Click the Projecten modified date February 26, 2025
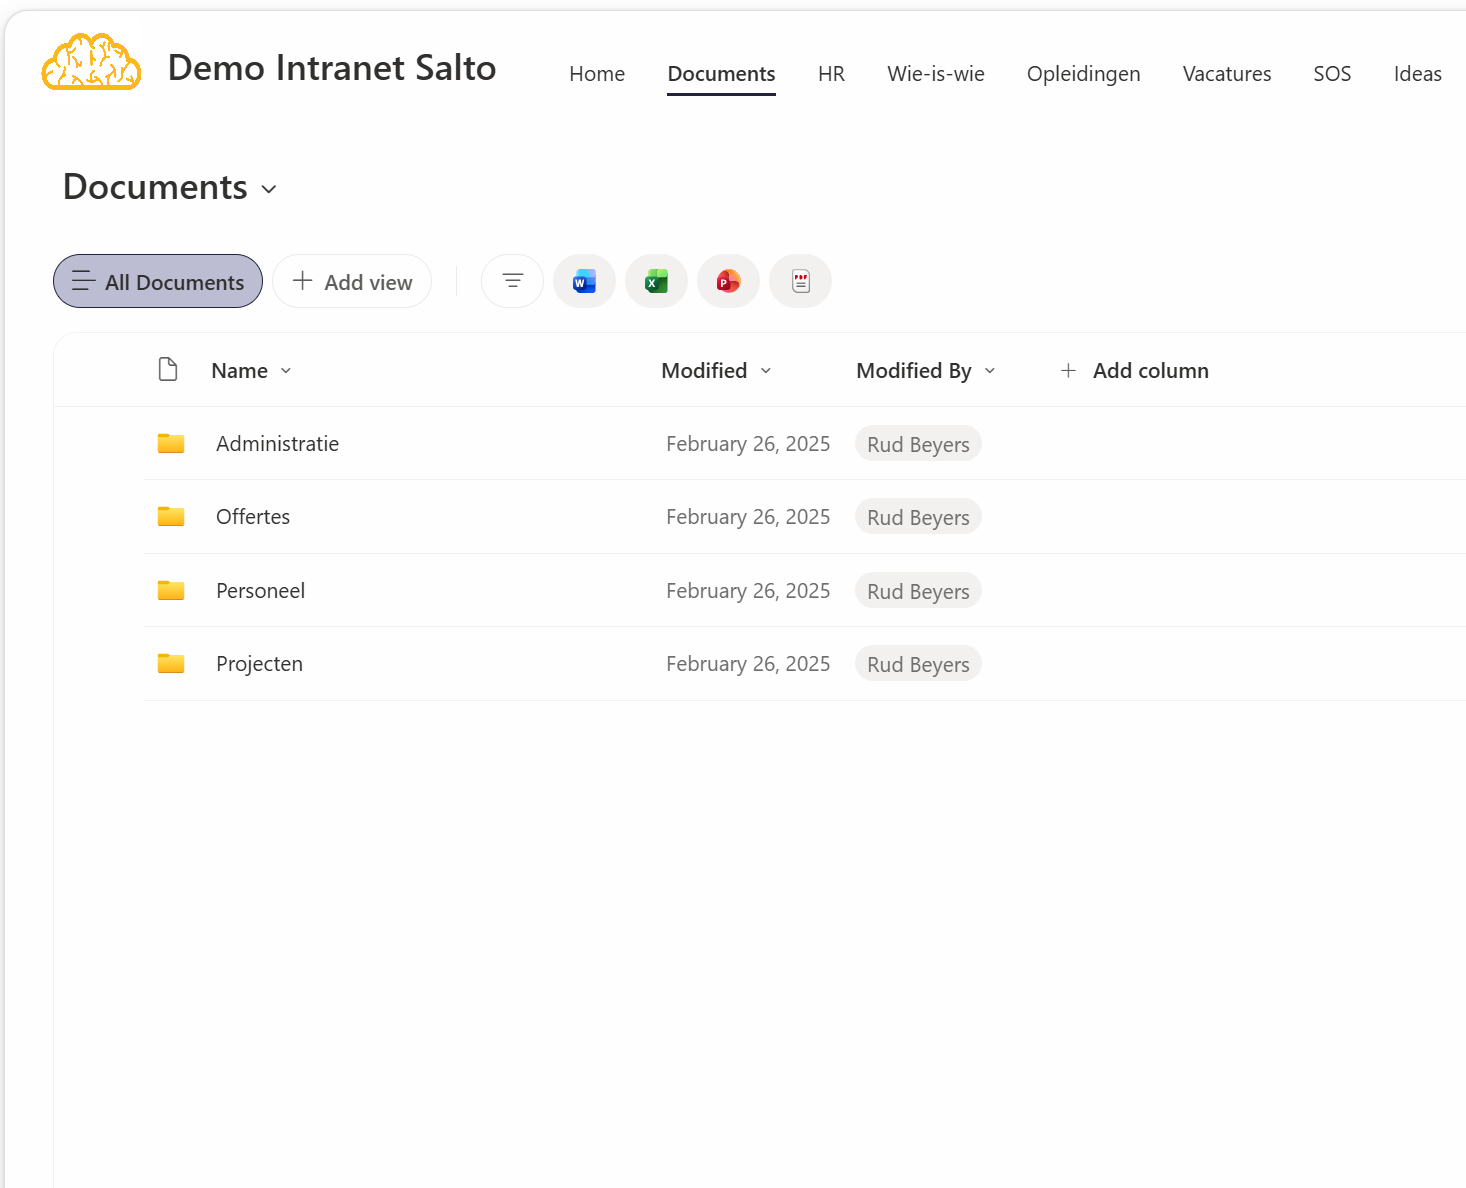This screenshot has width=1466, height=1188. coord(748,664)
